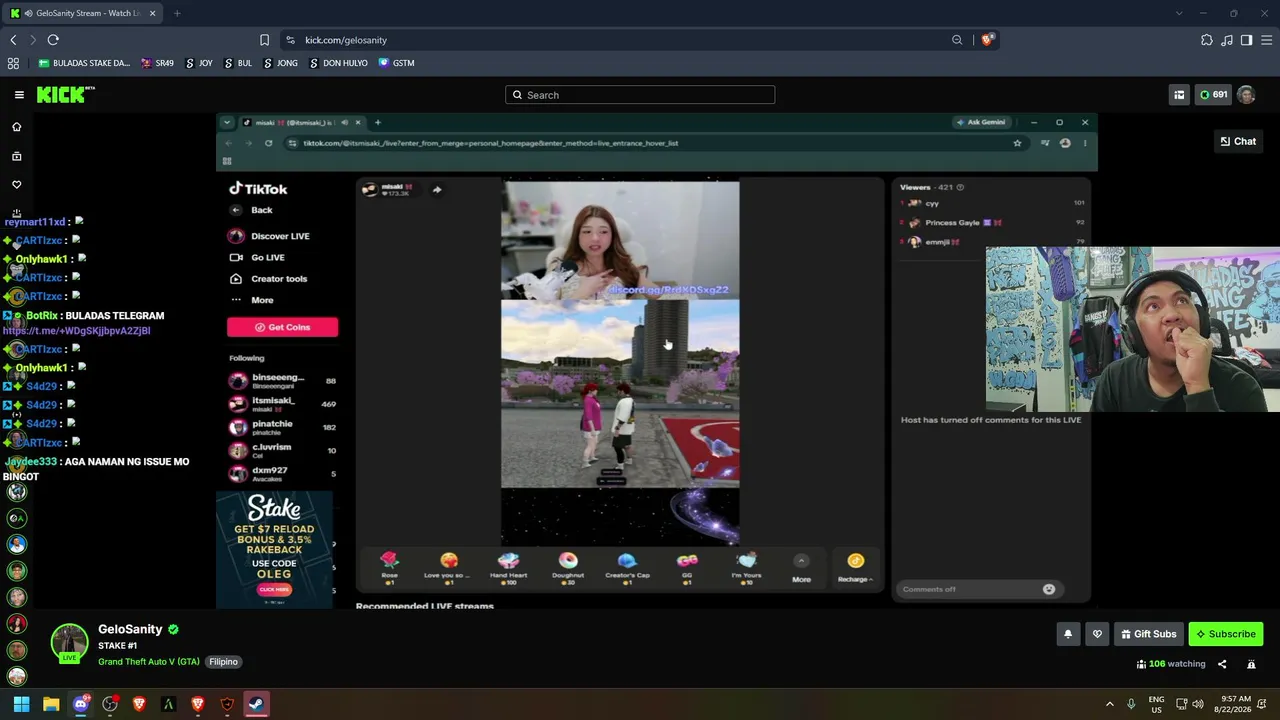Viewport: 1280px width, 720px height.
Task: Click the verified badge next to GeloSanity
Action: point(173,629)
